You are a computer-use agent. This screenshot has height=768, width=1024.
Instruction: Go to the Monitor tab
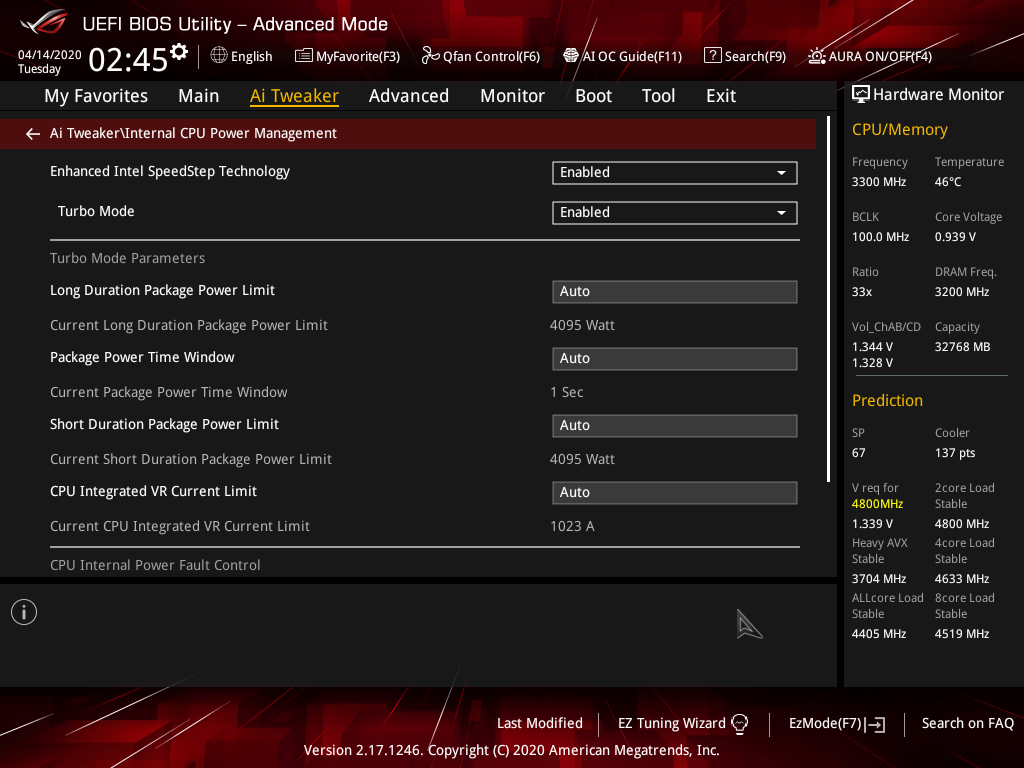513,96
